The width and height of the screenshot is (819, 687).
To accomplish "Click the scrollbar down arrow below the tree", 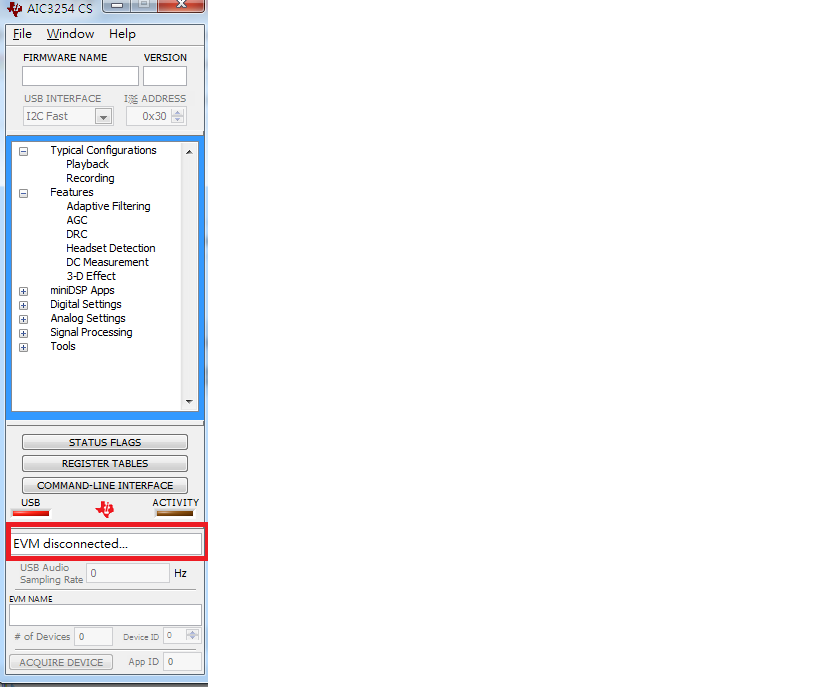I will (x=189, y=403).
